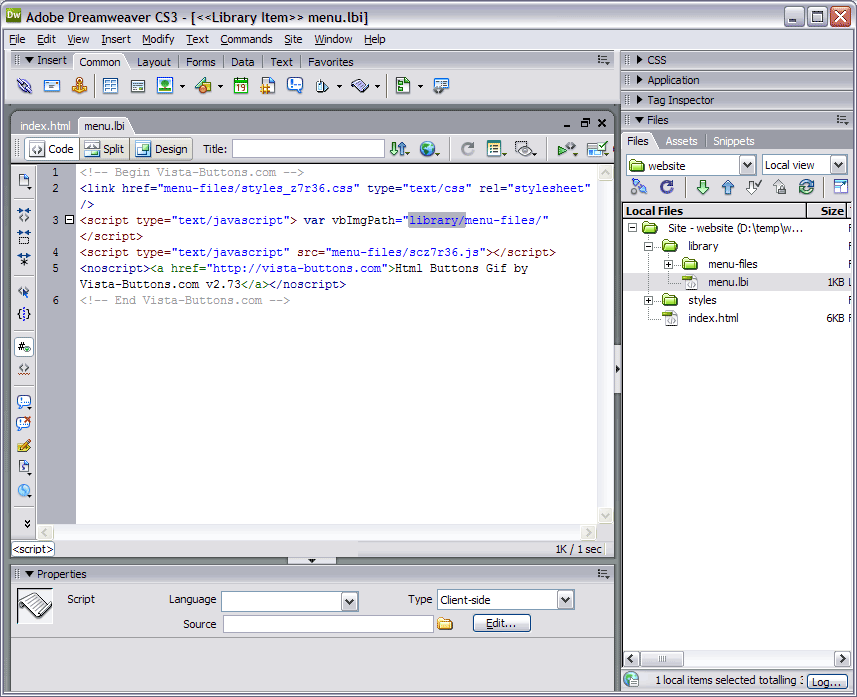Click the Synchronize files icon
This screenshot has width=857, height=697.
point(806,187)
